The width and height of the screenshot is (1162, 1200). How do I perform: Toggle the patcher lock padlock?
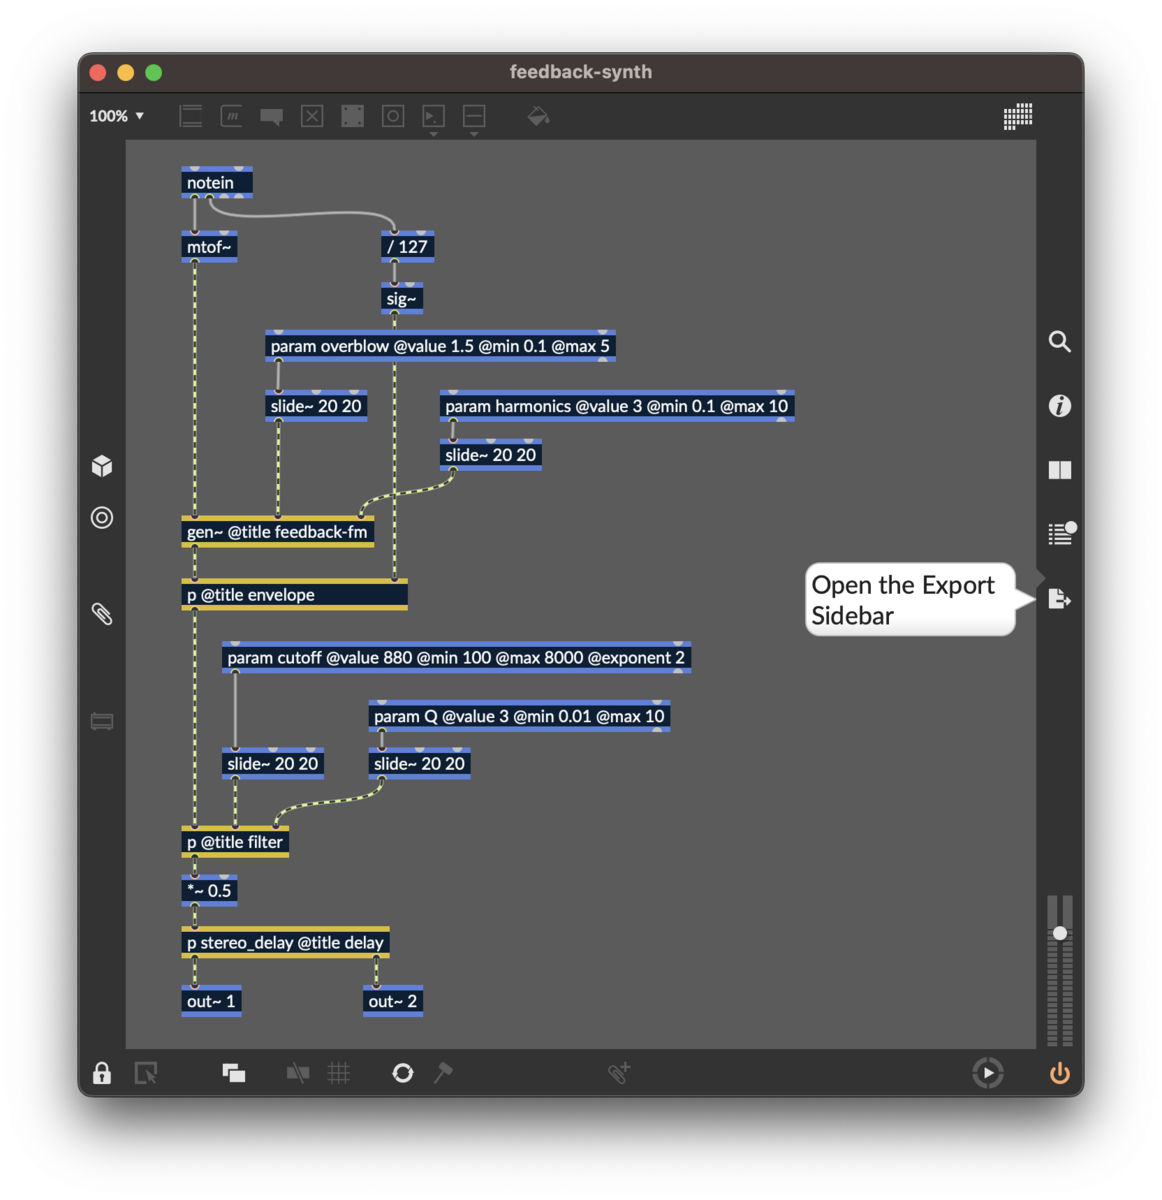click(101, 1072)
